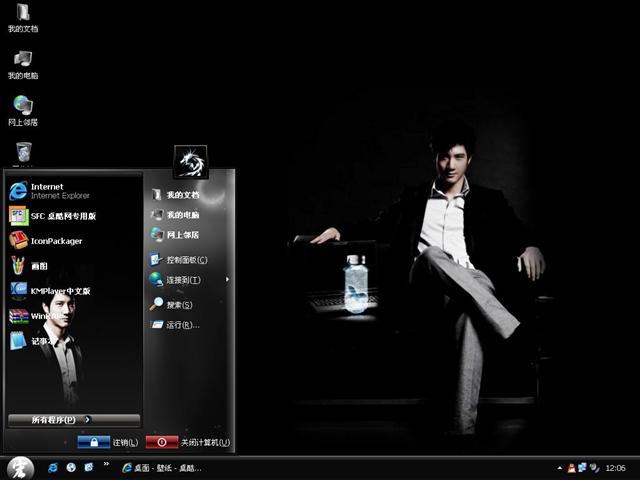Show hidden system tray icons arrow
Screen dimensions: 640x480
pyautogui.click(x=559, y=468)
